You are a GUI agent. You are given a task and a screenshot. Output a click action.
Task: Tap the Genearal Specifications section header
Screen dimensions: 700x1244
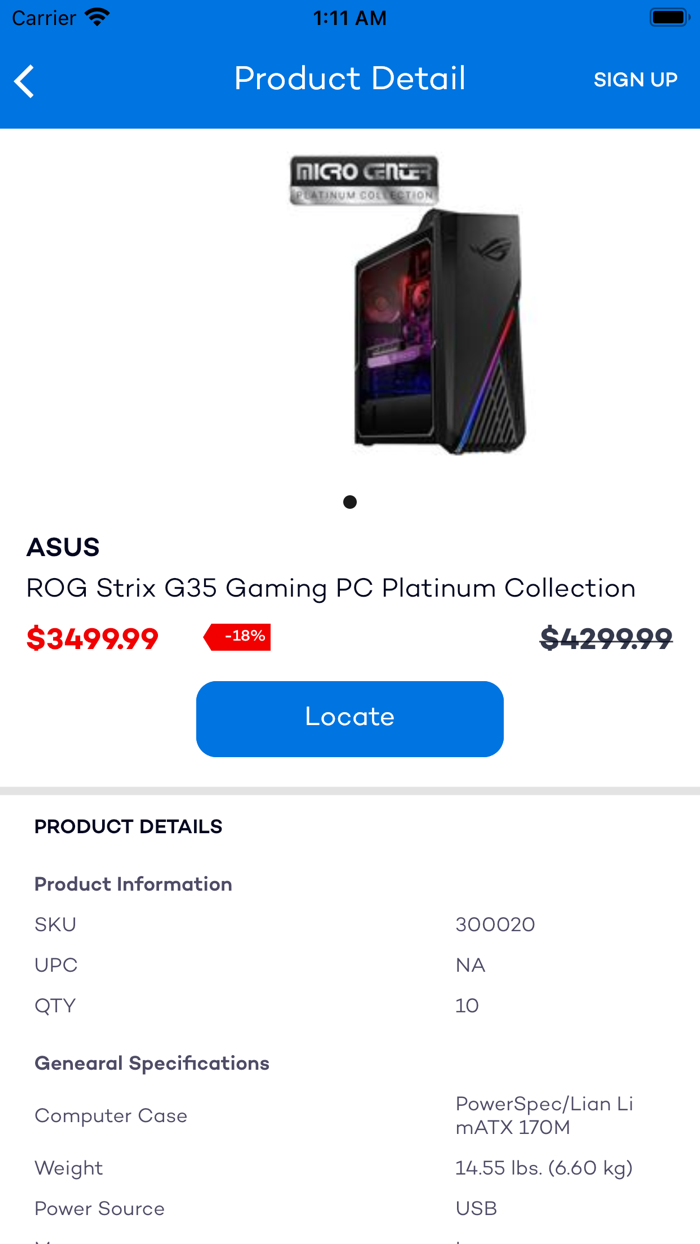coord(152,1063)
